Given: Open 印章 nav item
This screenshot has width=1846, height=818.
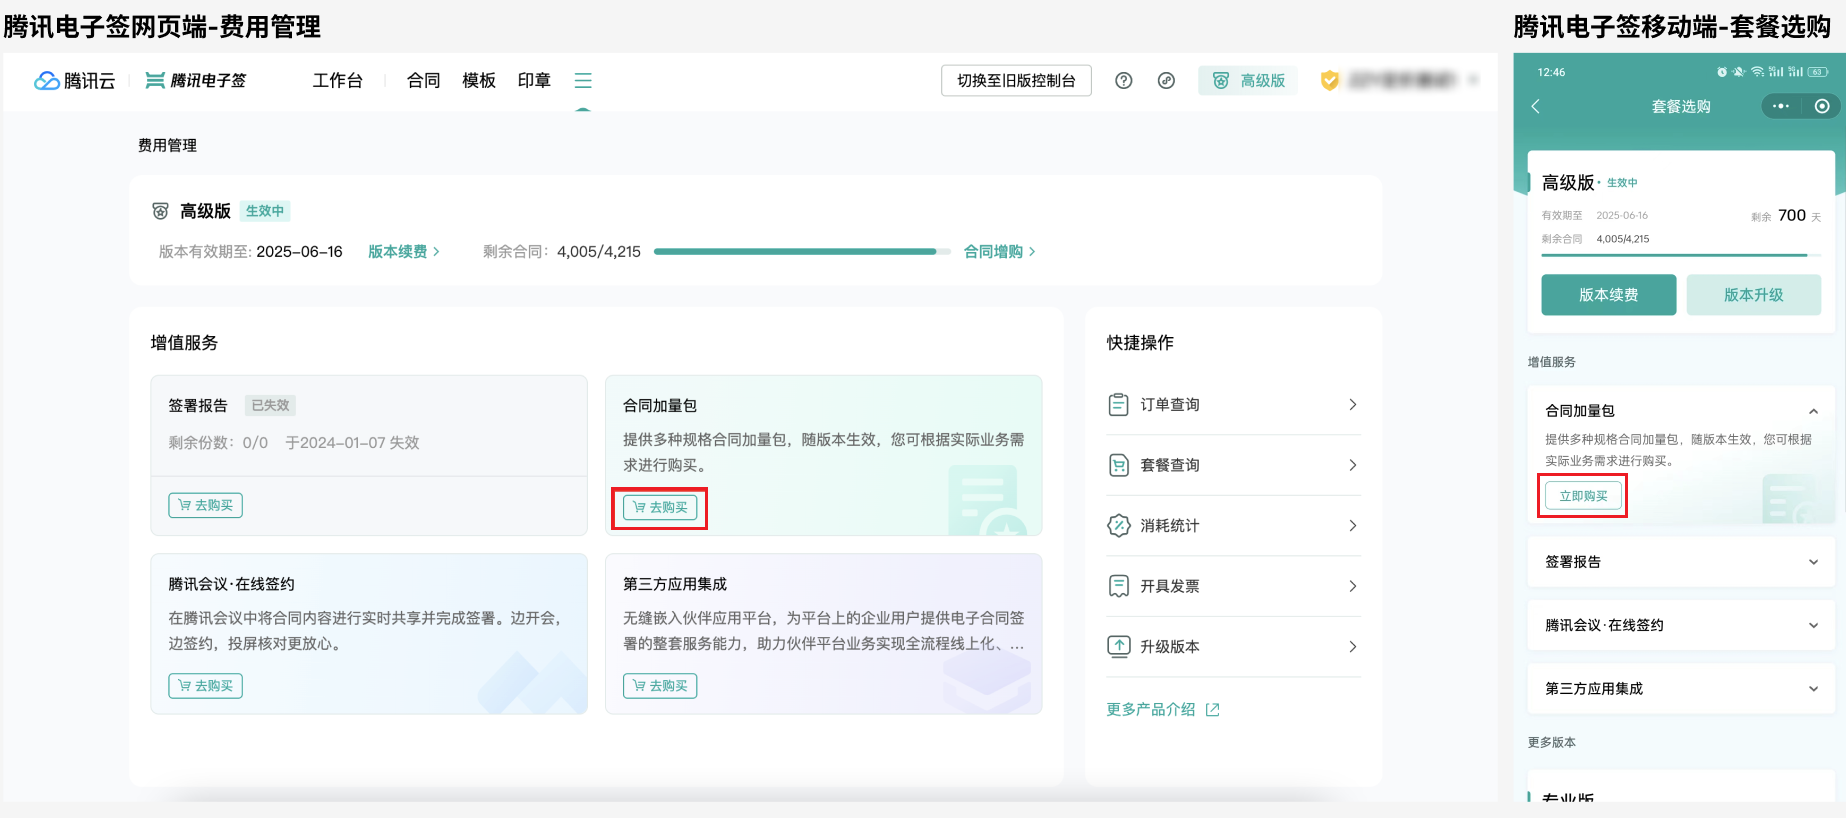Looking at the screenshot, I should [x=534, y=81].
